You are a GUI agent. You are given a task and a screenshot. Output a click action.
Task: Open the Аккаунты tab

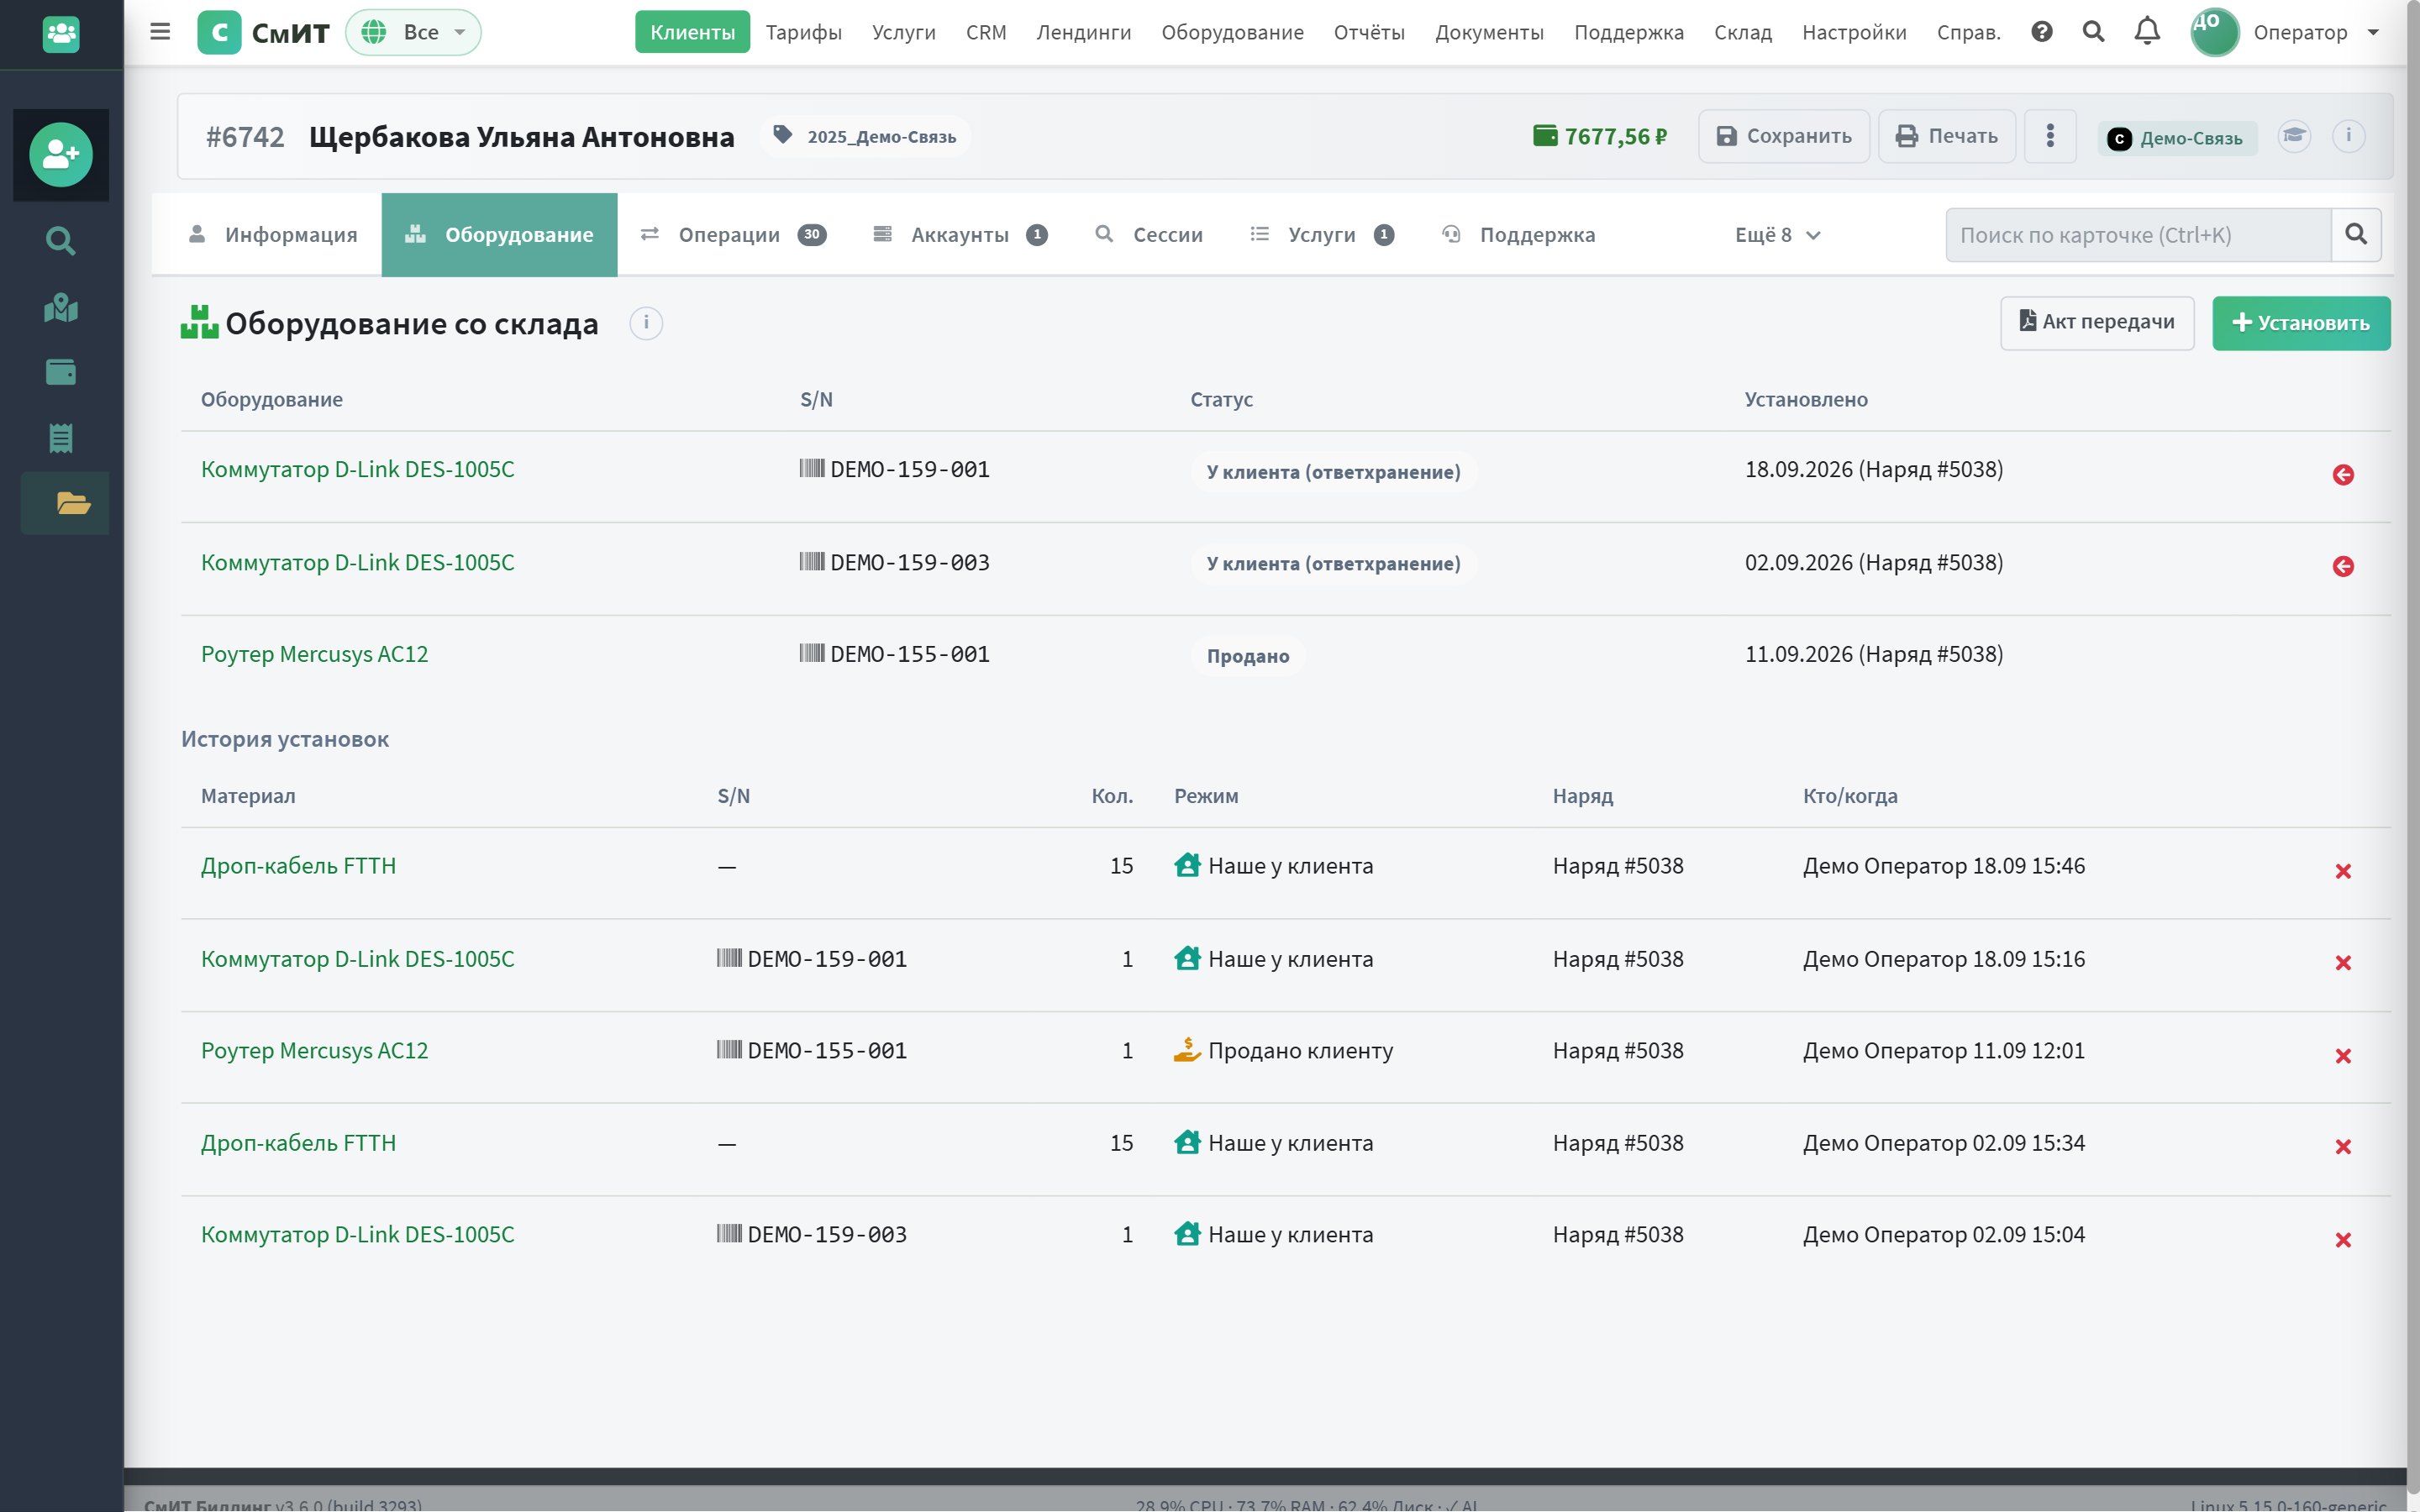[960, 235]
